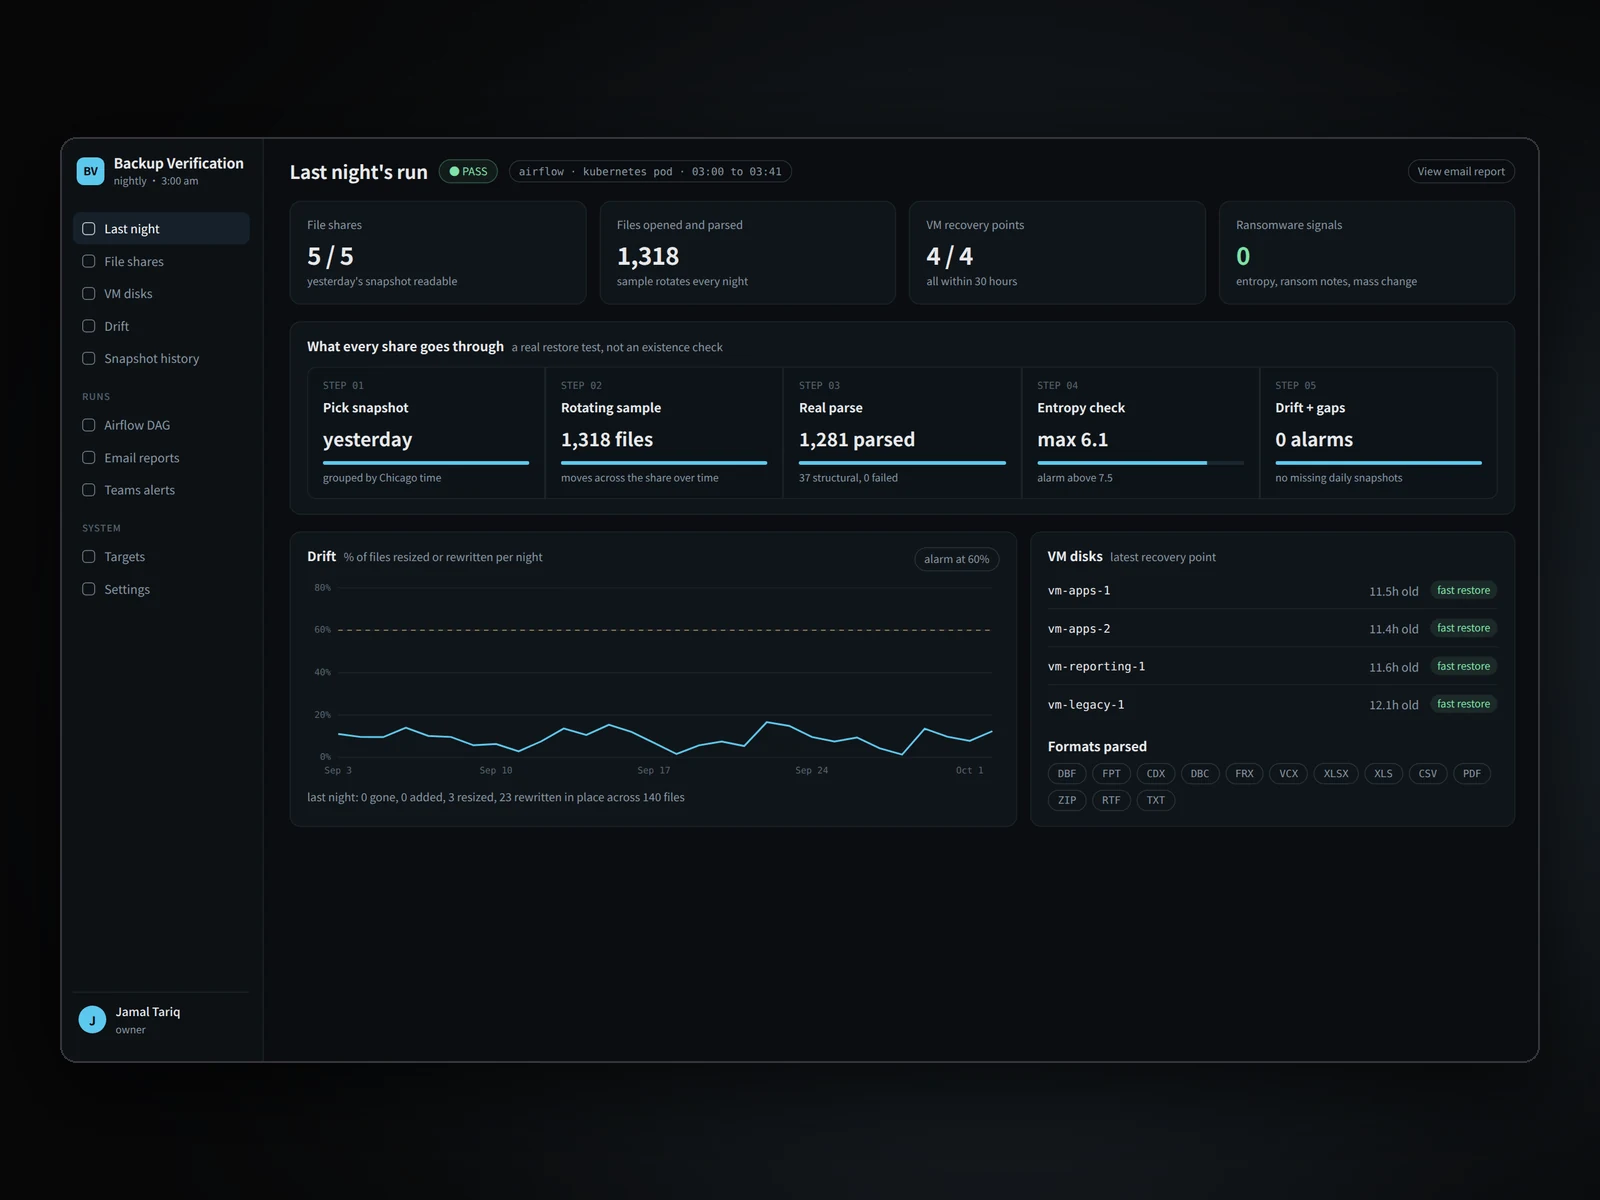Click the Entropy check progress bar
This screenshot has height=1200, width=1600.
coord(1141,463)
